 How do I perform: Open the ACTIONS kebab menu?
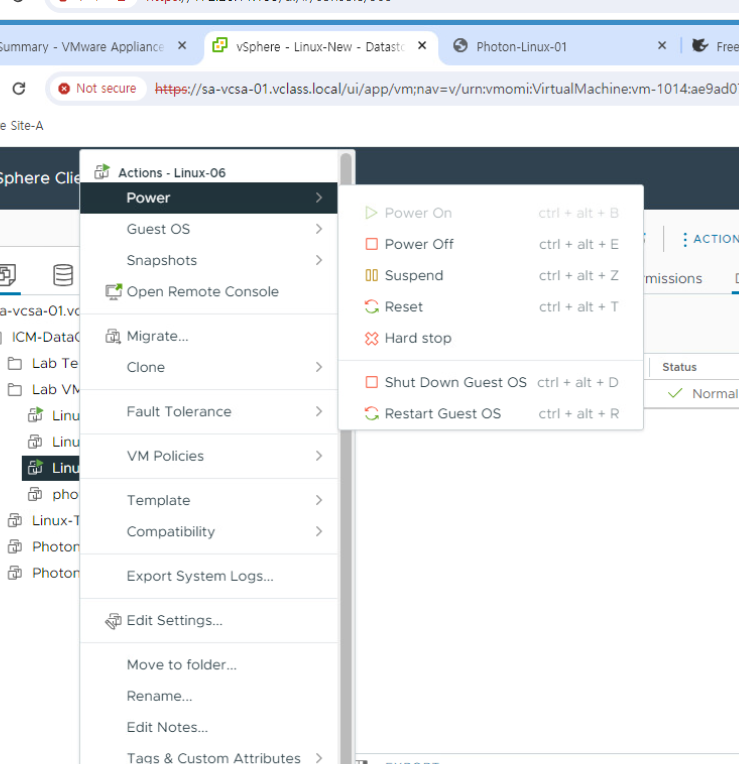point(685,239)
